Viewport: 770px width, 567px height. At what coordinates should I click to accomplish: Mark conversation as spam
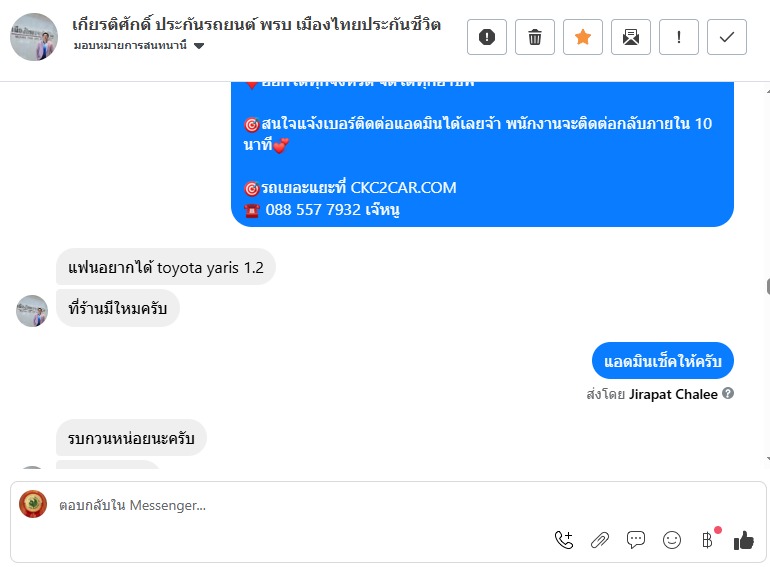click(x=487, y=37)
